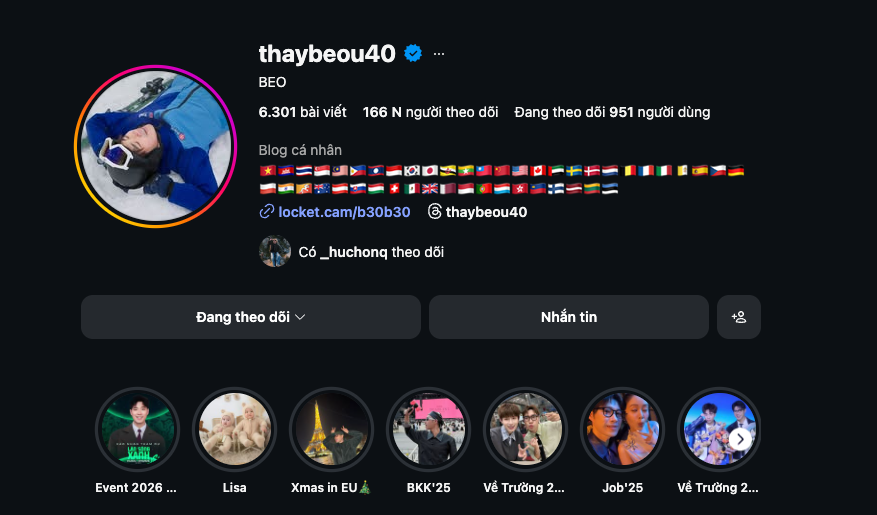Click the _huchonq follower username
Screen dimensions: 877x515
(353, 252)
